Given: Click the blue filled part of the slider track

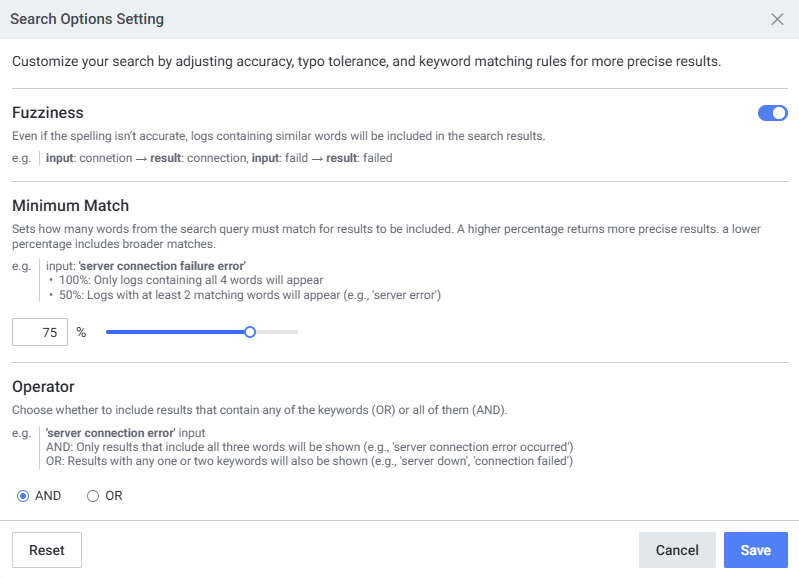Looking at the screenshot, I should [175, 332].
